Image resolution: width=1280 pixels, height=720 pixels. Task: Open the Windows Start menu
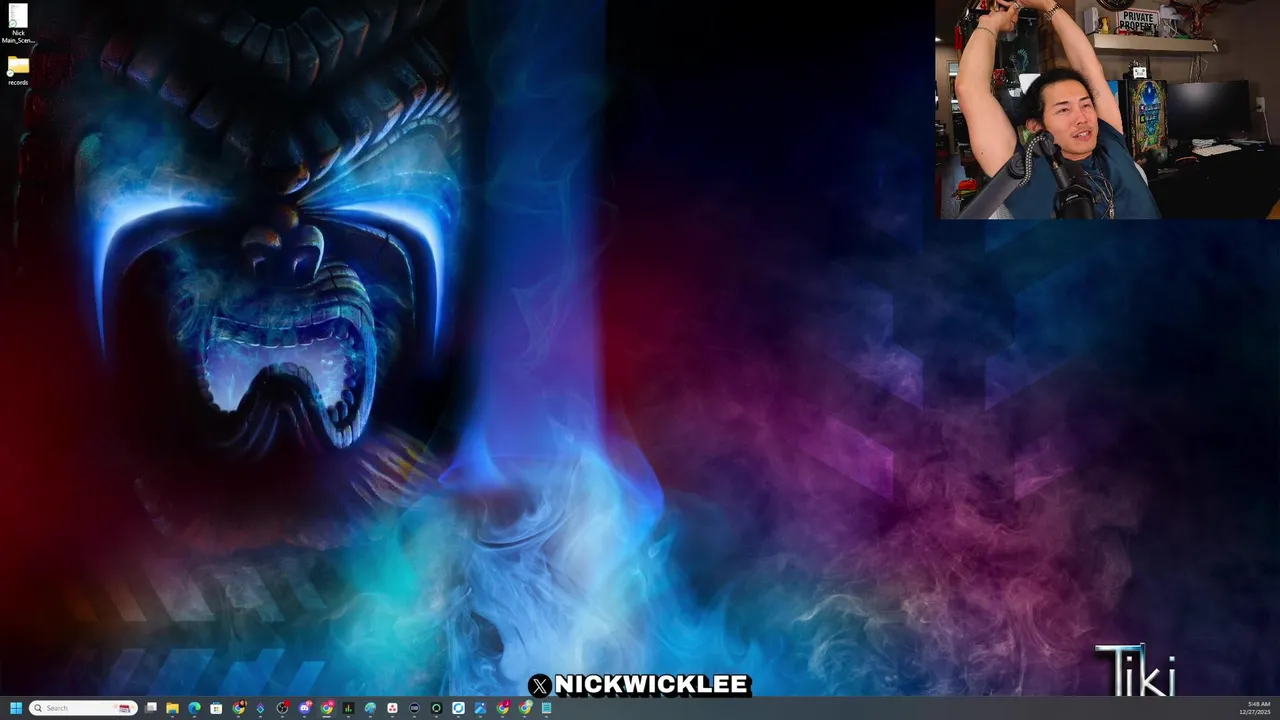click(16, 708)
